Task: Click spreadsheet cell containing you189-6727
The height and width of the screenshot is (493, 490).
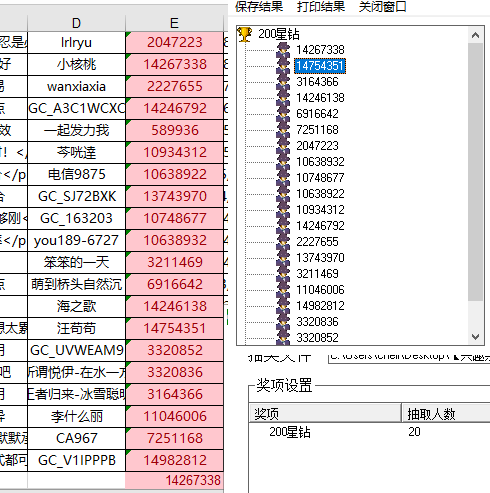Action: (76, 240)
